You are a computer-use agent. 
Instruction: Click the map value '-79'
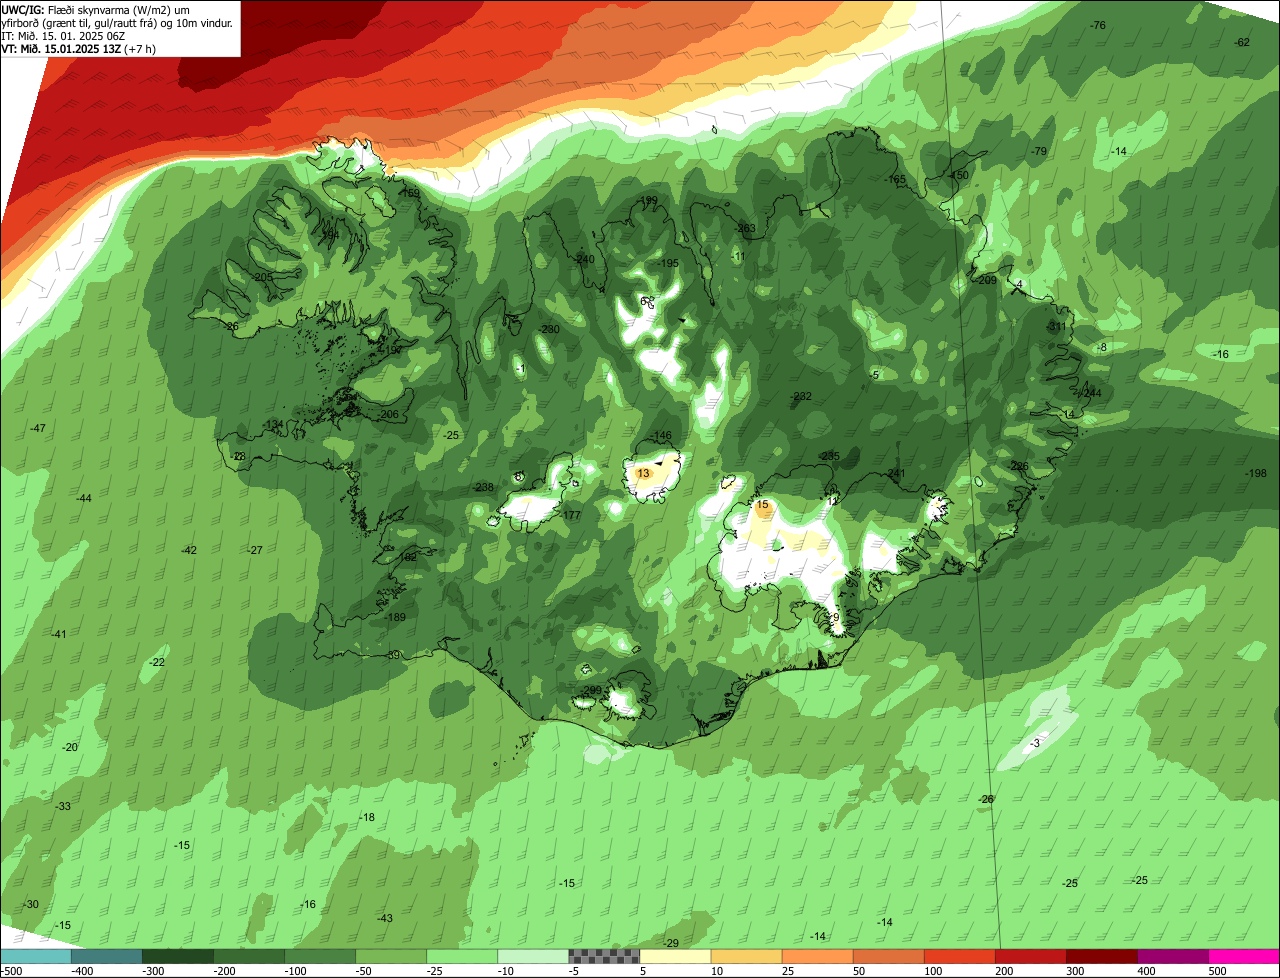[x=1039, y=151]
